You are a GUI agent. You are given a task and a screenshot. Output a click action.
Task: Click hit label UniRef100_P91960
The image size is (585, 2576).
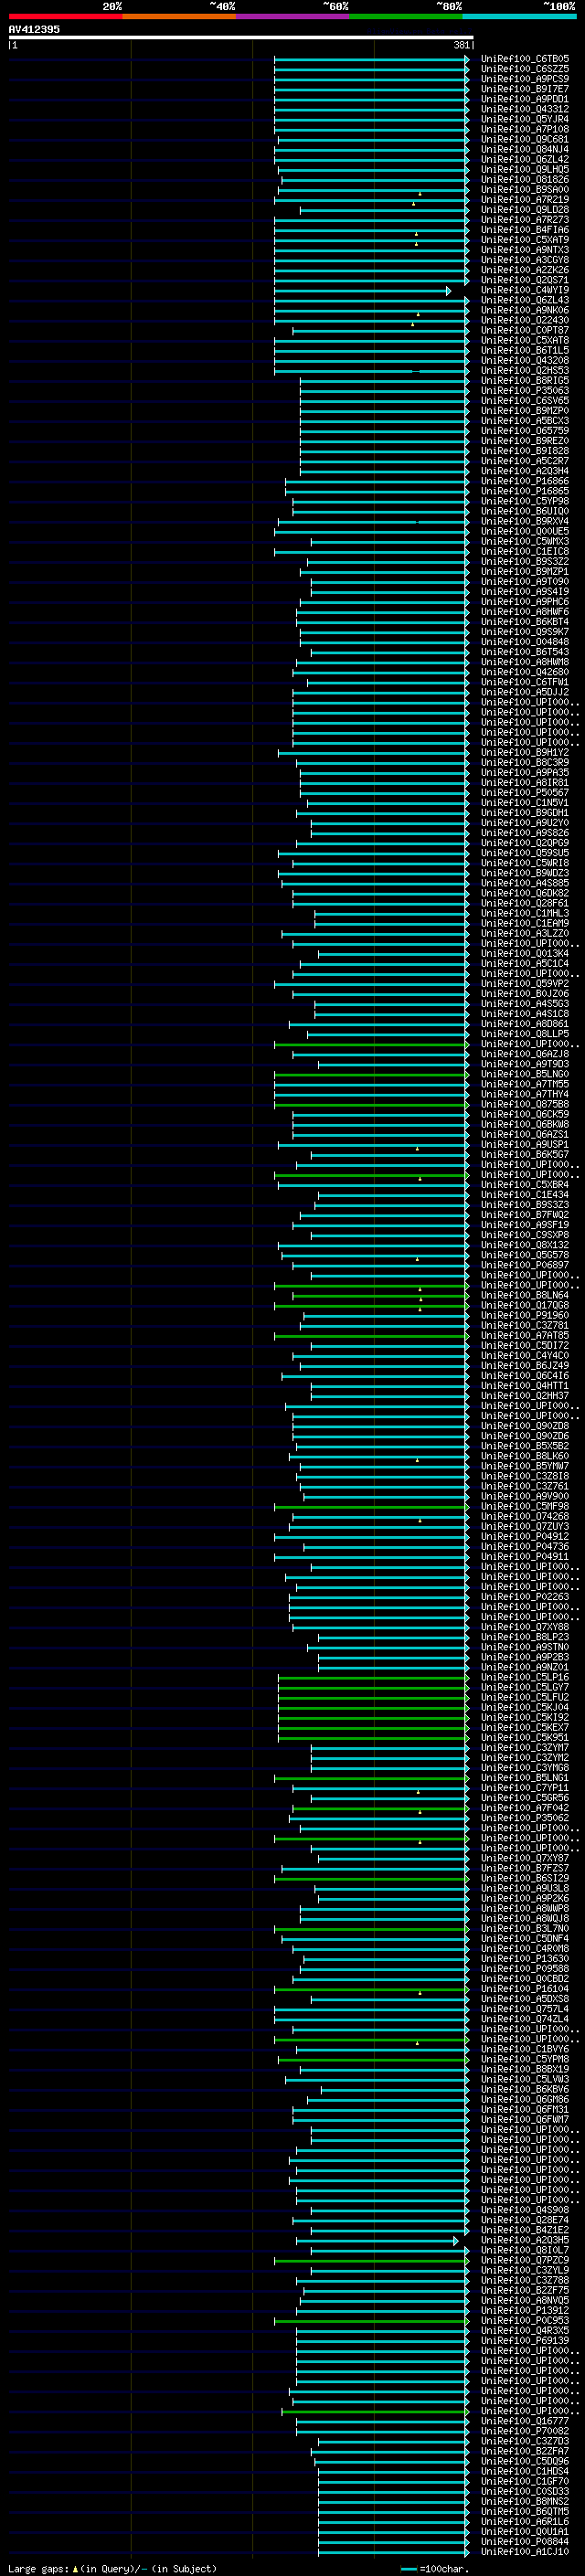pos(524,1316)
